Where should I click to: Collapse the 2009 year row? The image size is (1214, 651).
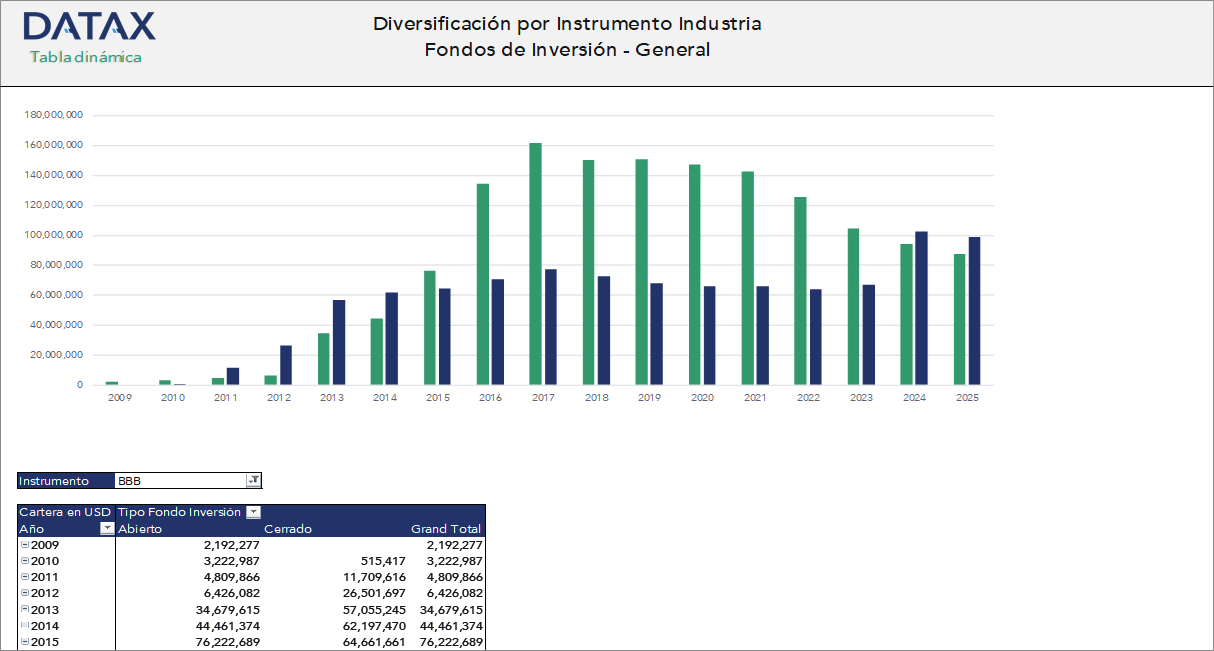[x=24, y=545]
